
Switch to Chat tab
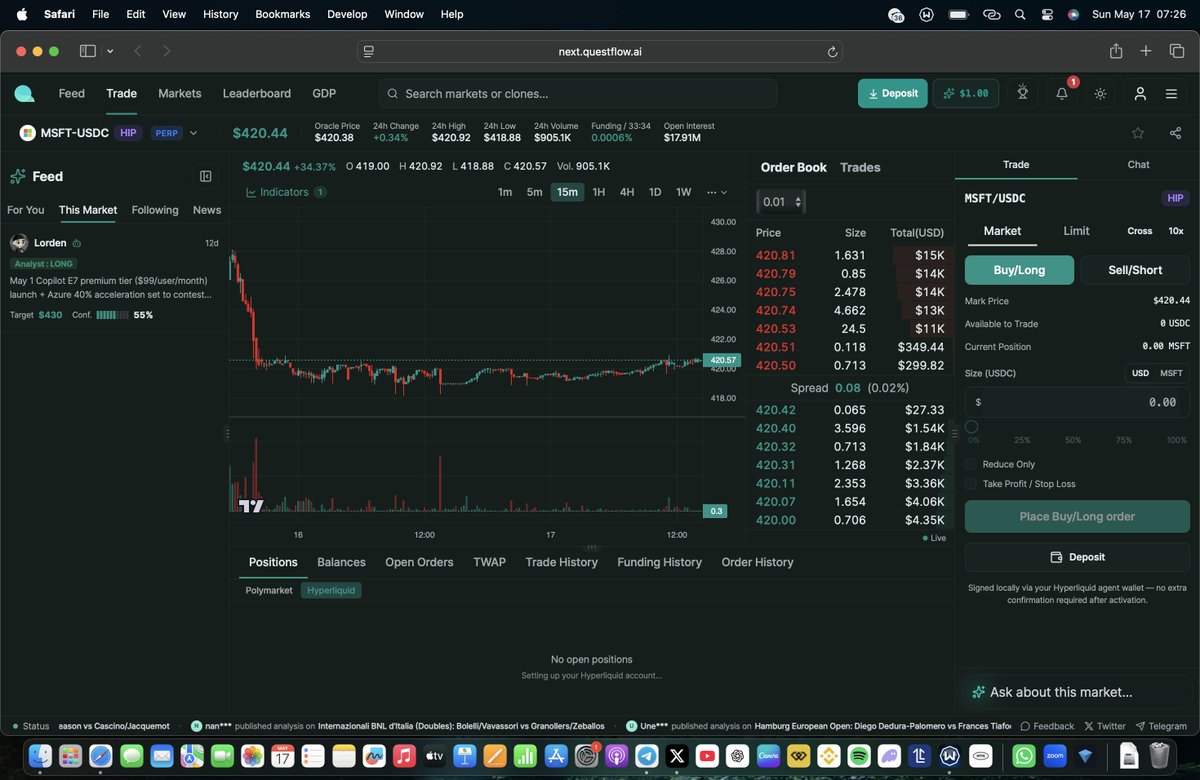pos(1138,164)
